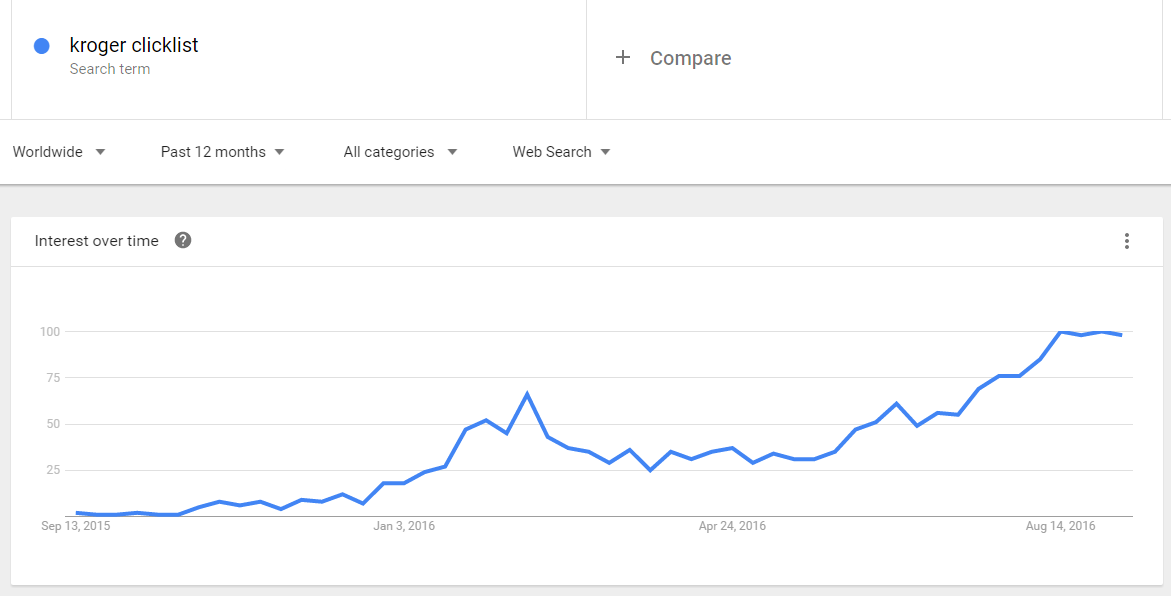Click the 50 value on the y-axis
Image resolution: width=1171 pixels, height=596 pixels.
click(x=53, y=424)
